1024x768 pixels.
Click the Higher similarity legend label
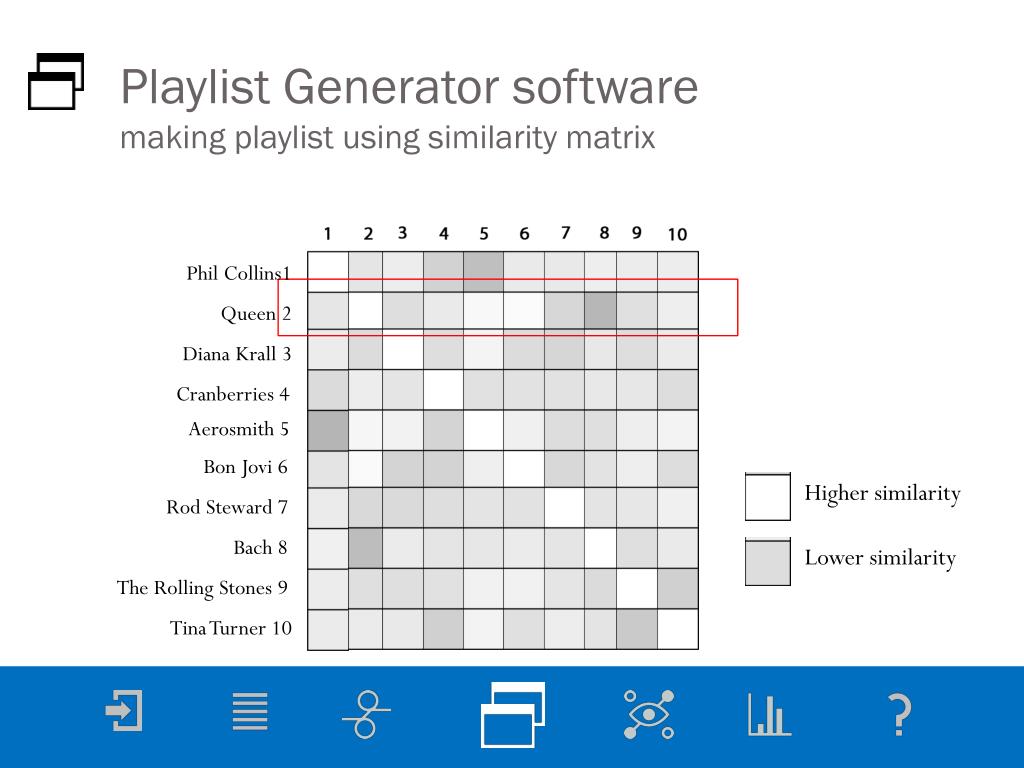point(882,493)
